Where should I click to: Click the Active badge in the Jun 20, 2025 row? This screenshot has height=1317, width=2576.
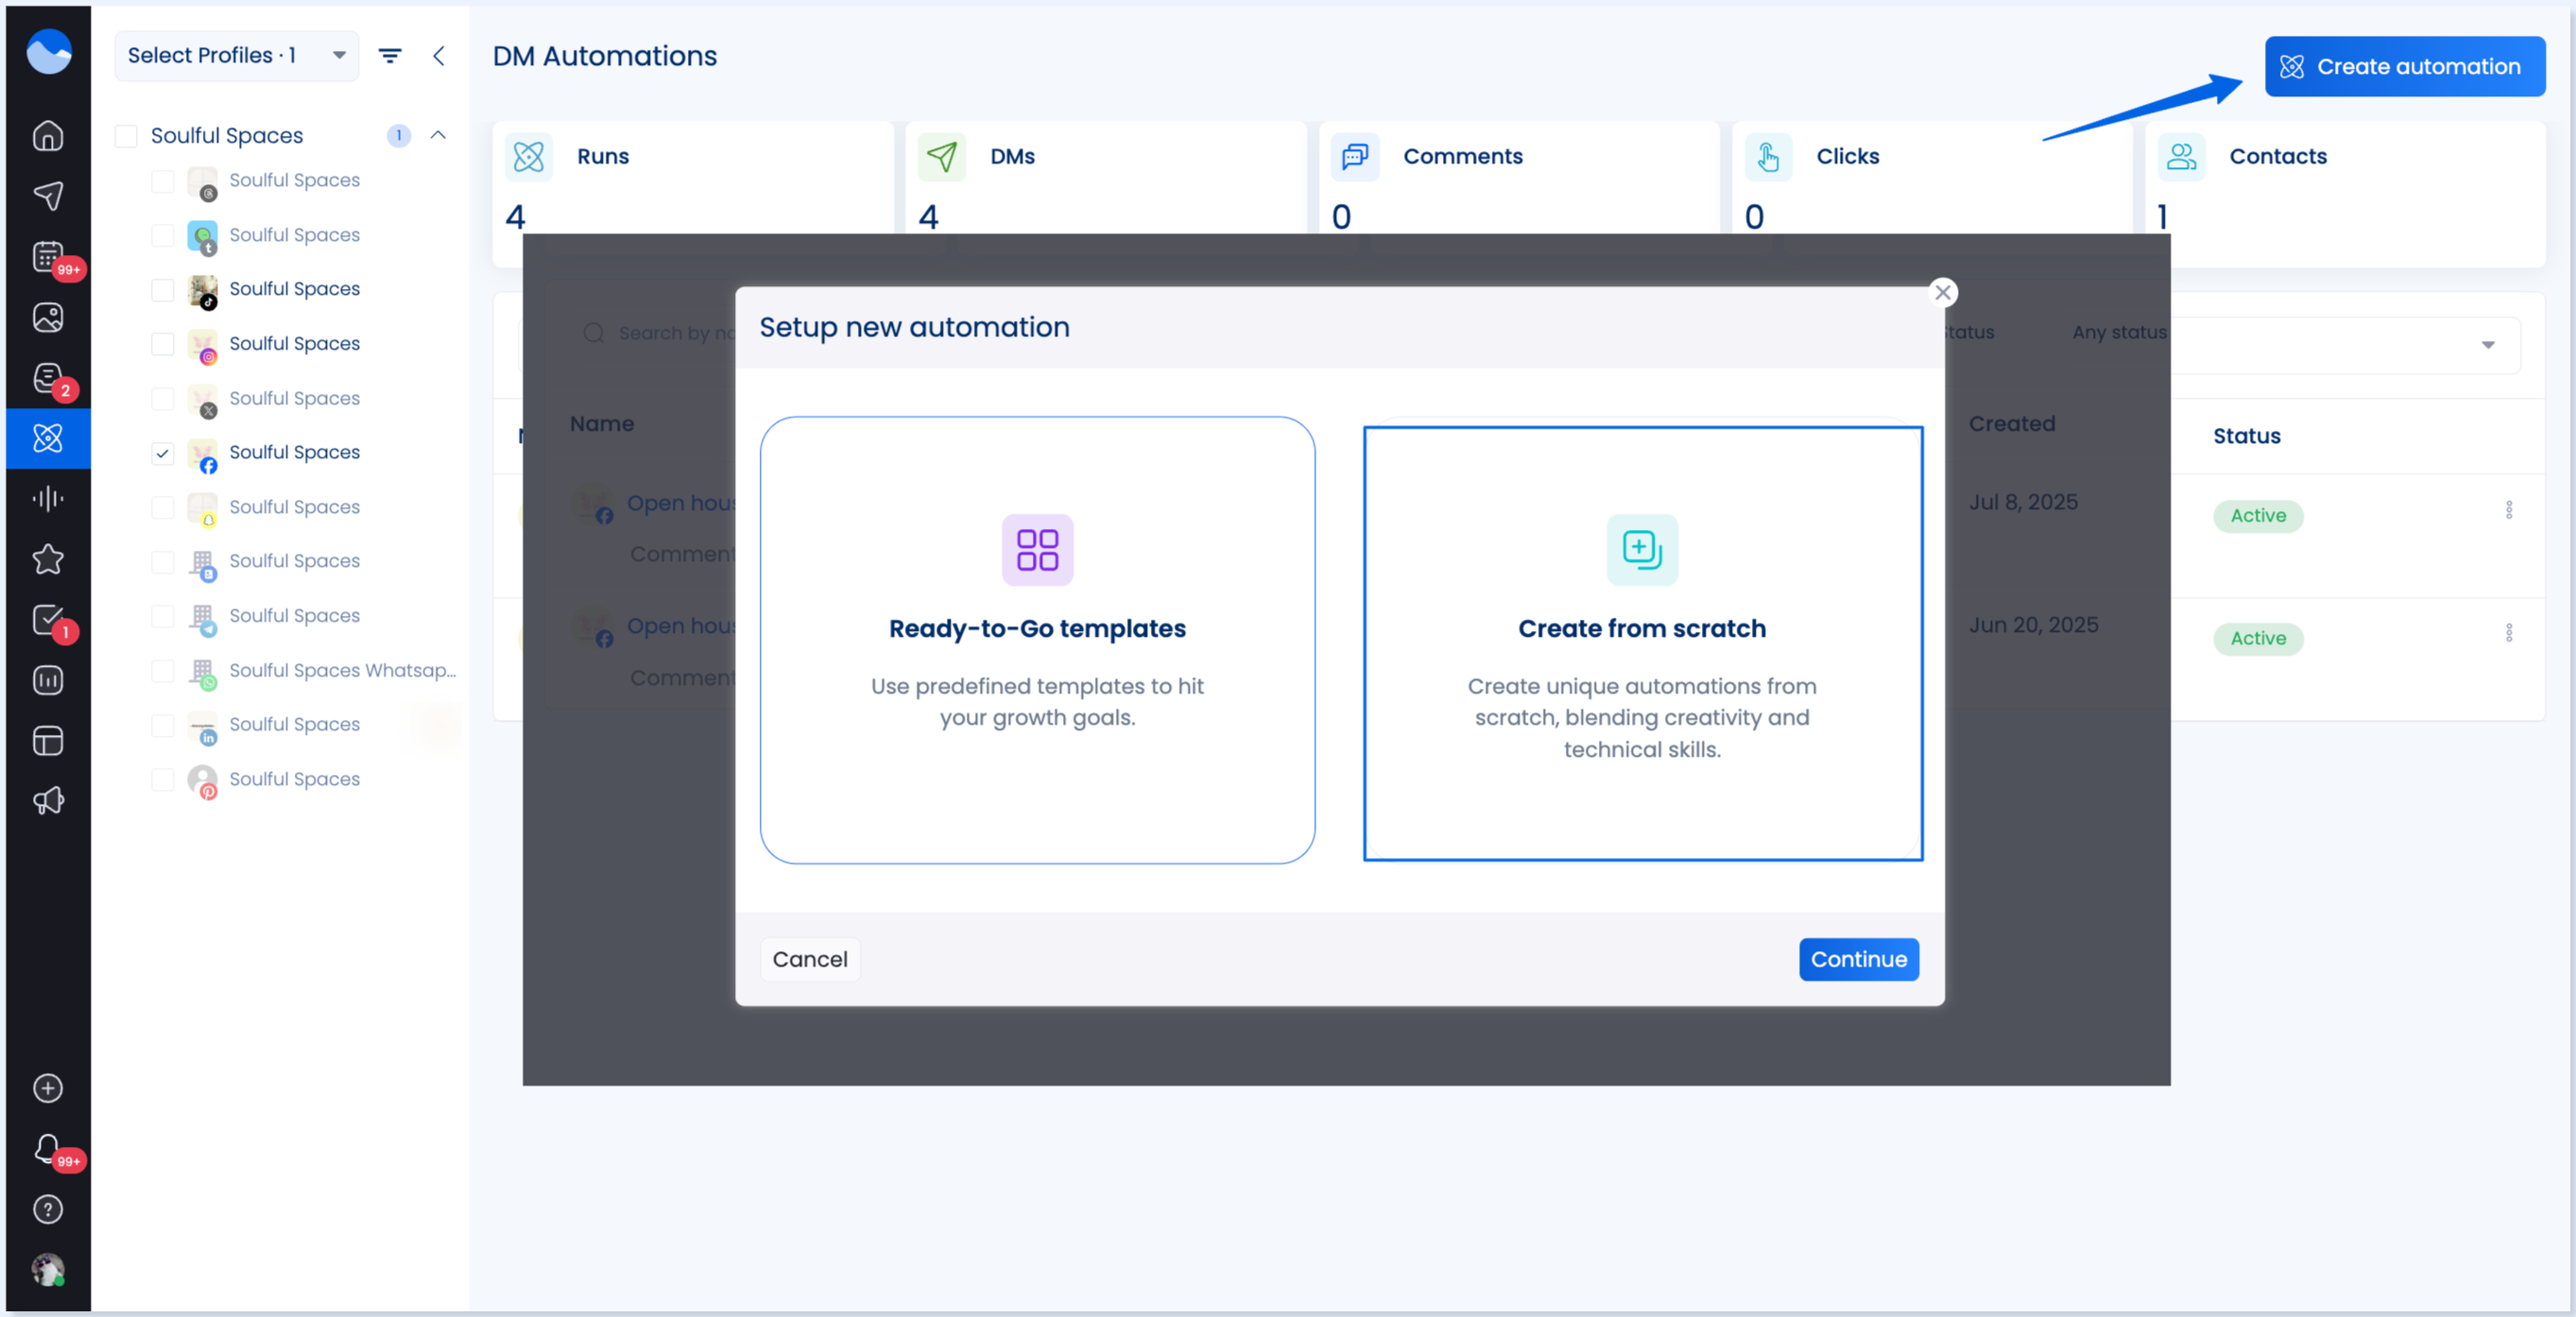click(2257, 639)
